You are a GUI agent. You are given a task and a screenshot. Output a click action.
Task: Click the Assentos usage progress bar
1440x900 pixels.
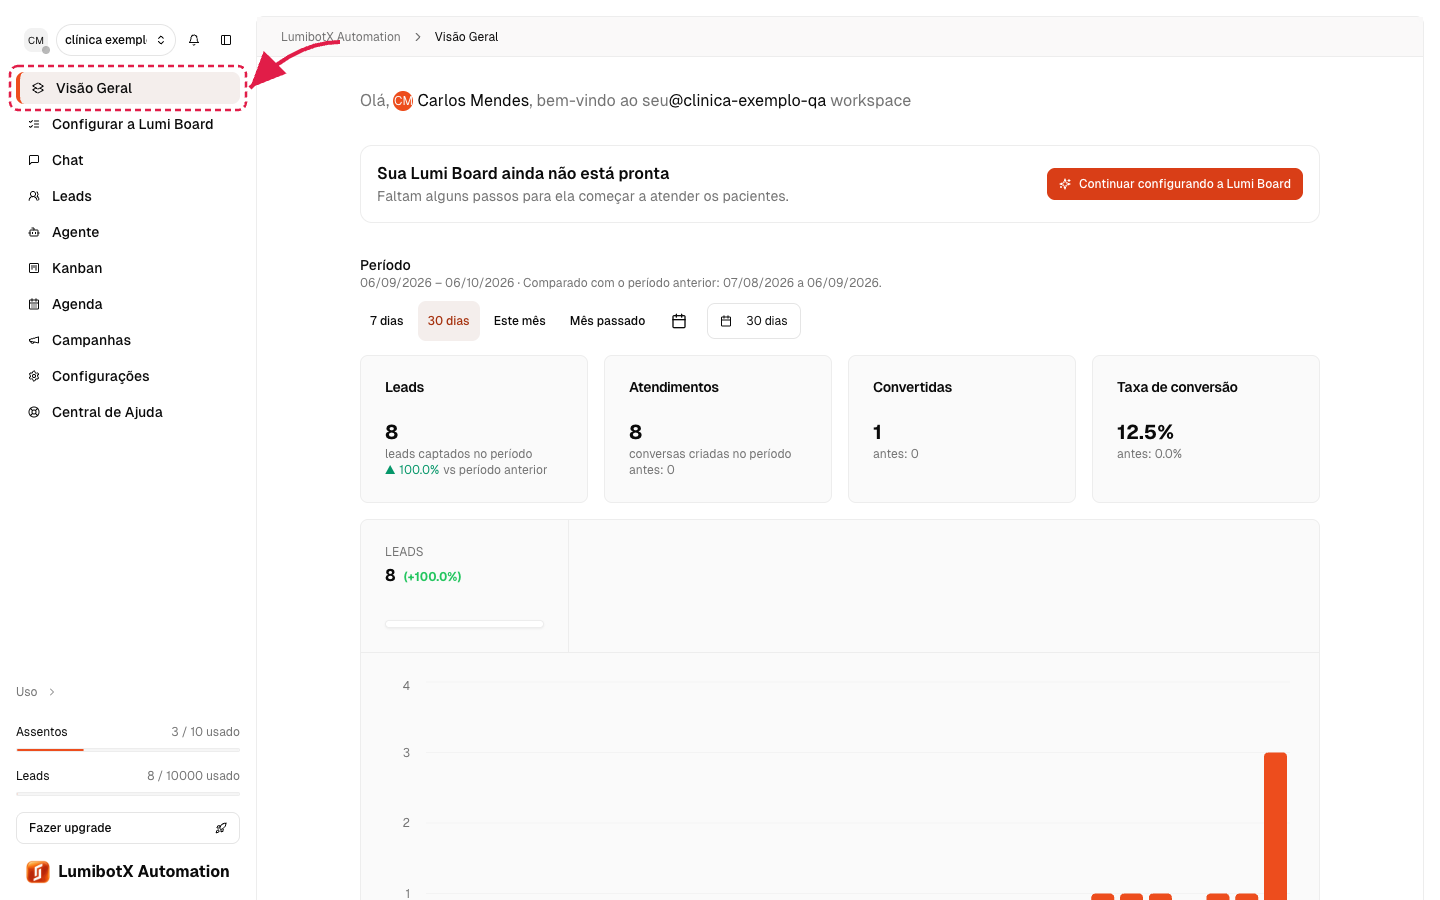(x=128, y=750)
